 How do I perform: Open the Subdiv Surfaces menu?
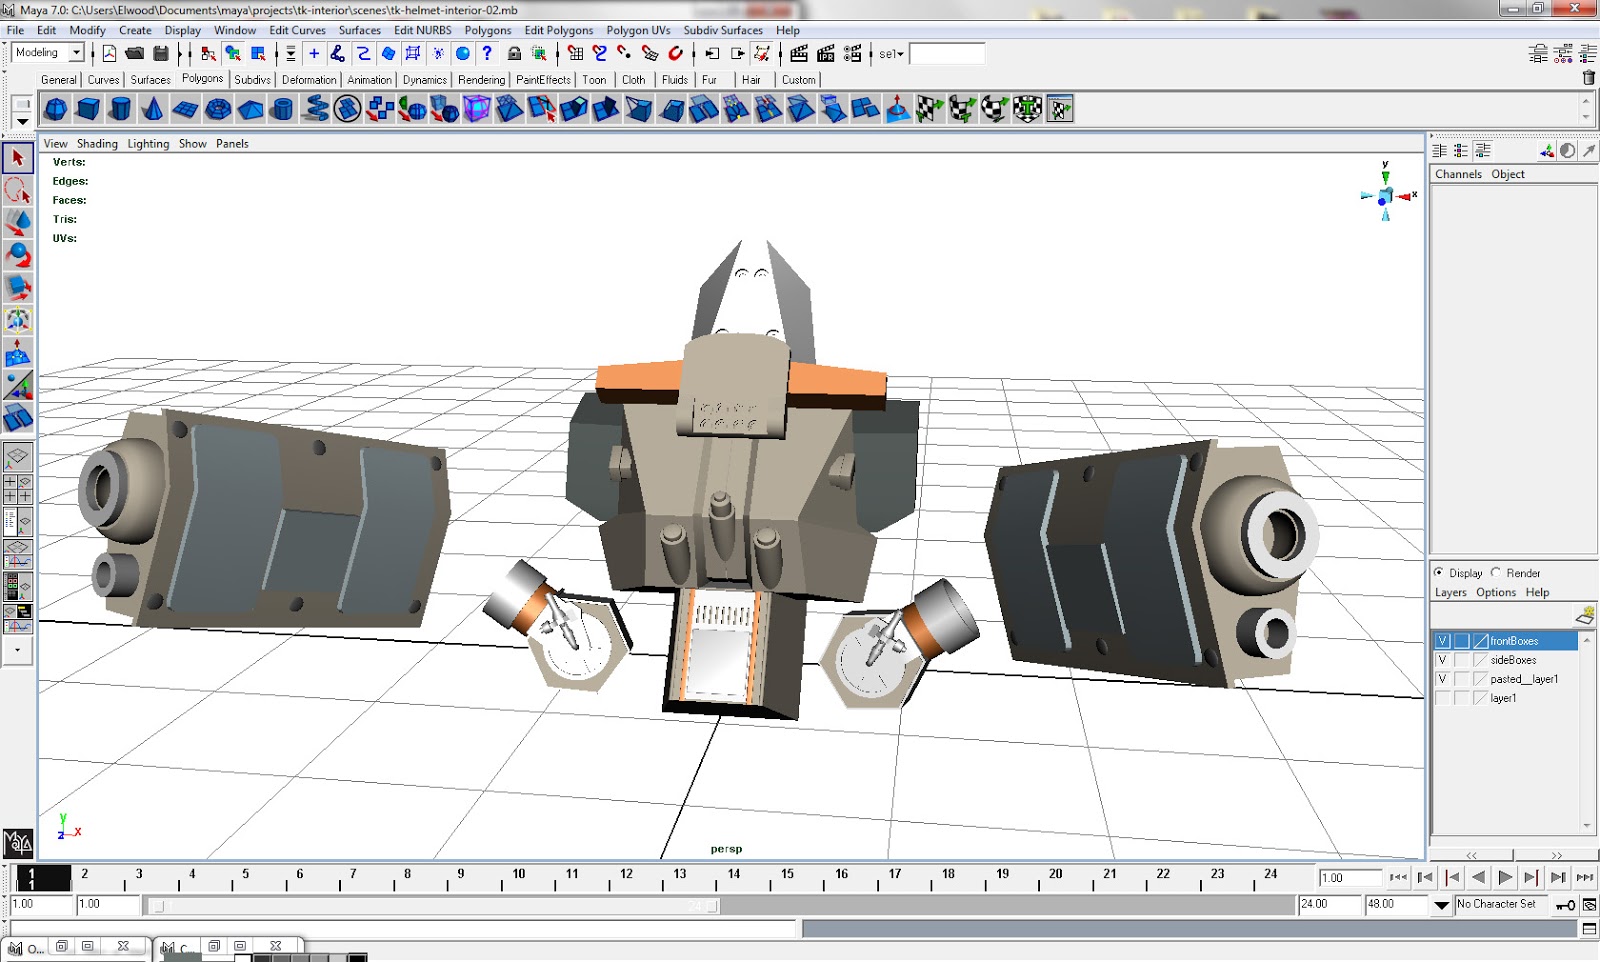click(x=723, y=30)
